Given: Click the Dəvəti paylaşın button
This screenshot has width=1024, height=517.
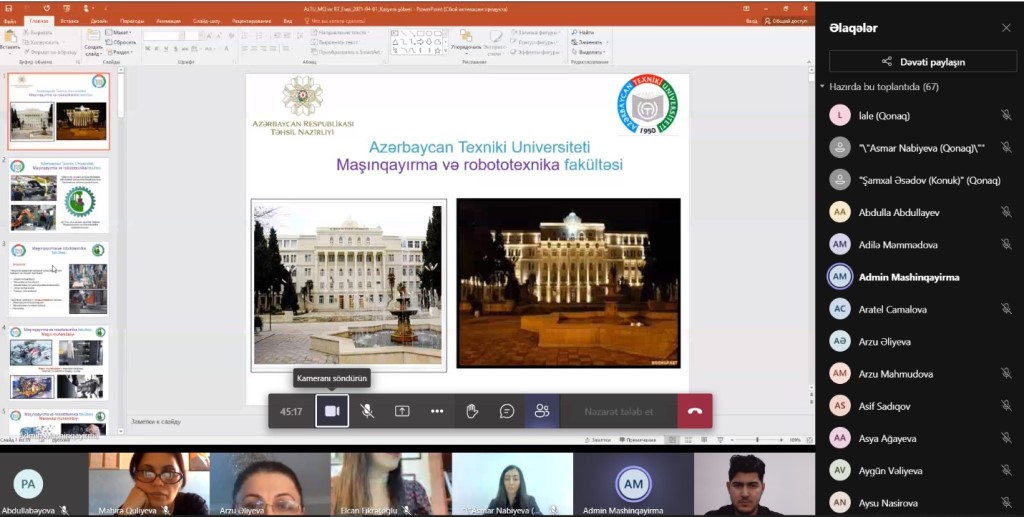Looking at the screenshot, I should [x=923, y=61].
